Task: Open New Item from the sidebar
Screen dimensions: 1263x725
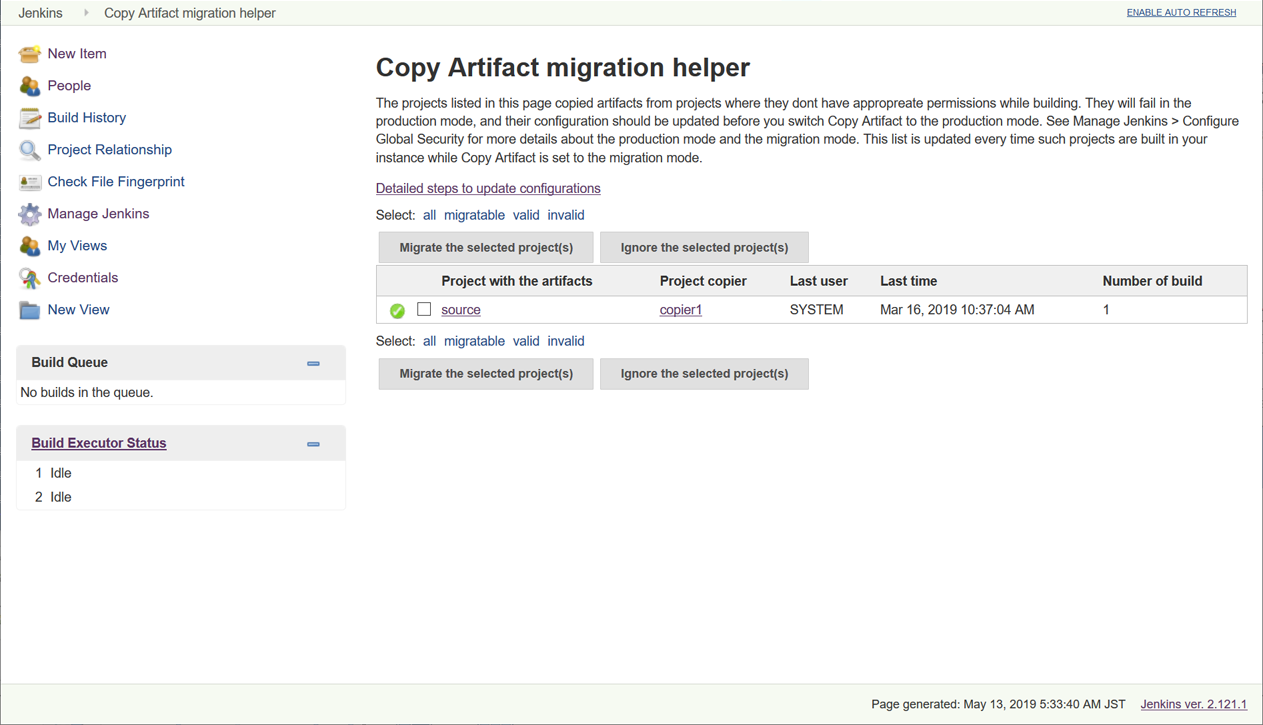Action: coord(77,54)
